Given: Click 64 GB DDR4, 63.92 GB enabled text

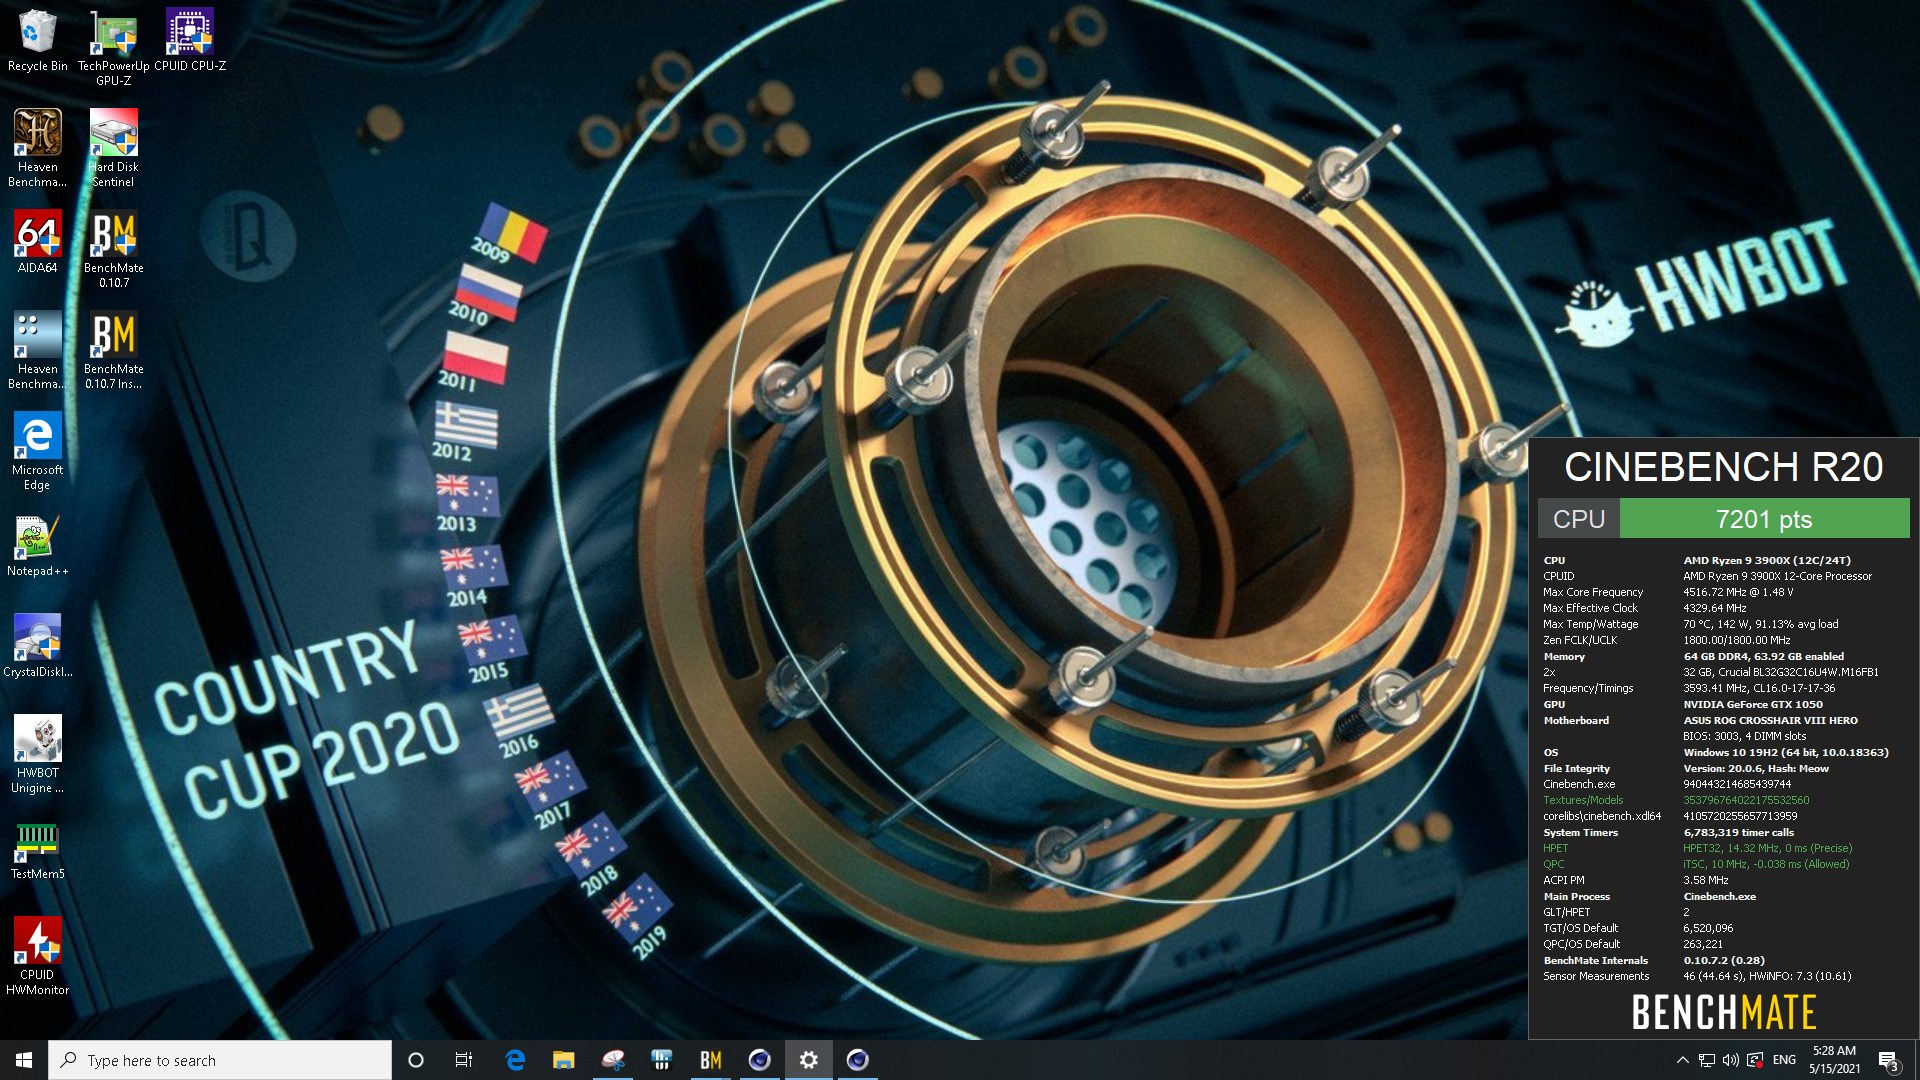Looking at the screenshot, I should (x=1763, y=656).
